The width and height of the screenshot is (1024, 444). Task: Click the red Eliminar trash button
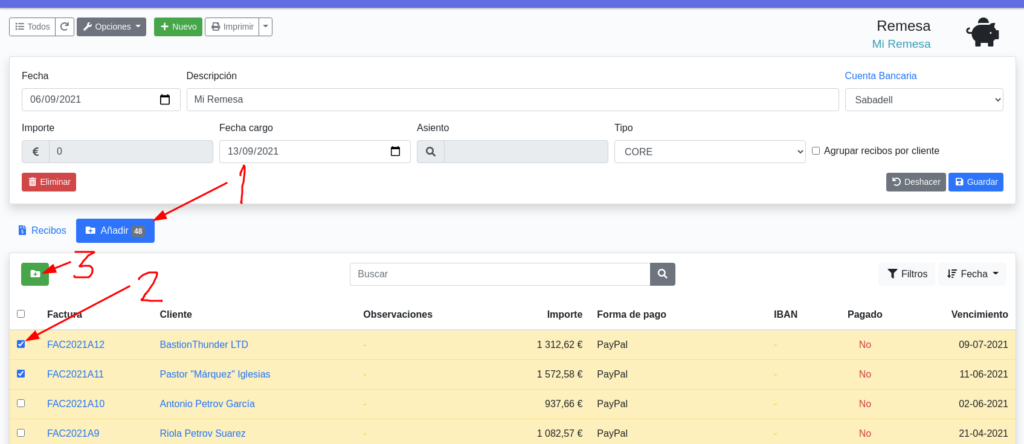pos(49,182)
